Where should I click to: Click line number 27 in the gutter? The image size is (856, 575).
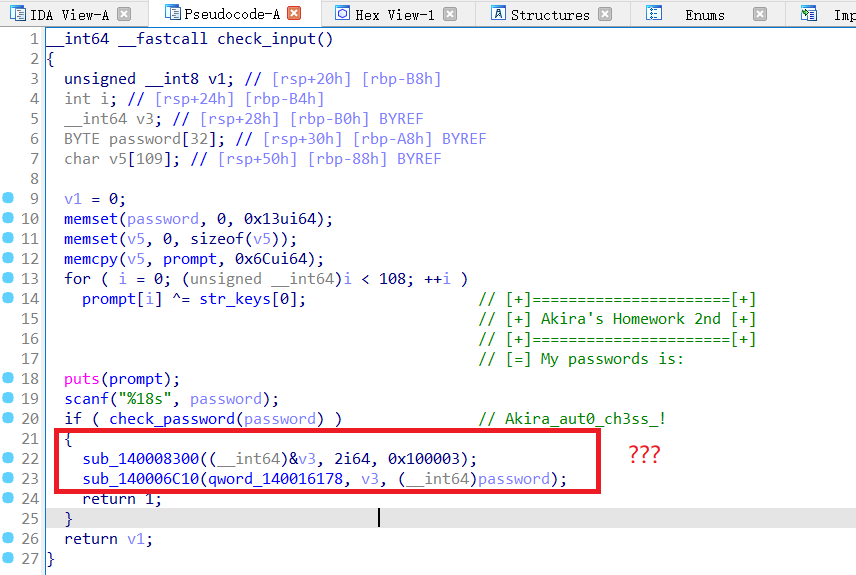coord(29,559)
